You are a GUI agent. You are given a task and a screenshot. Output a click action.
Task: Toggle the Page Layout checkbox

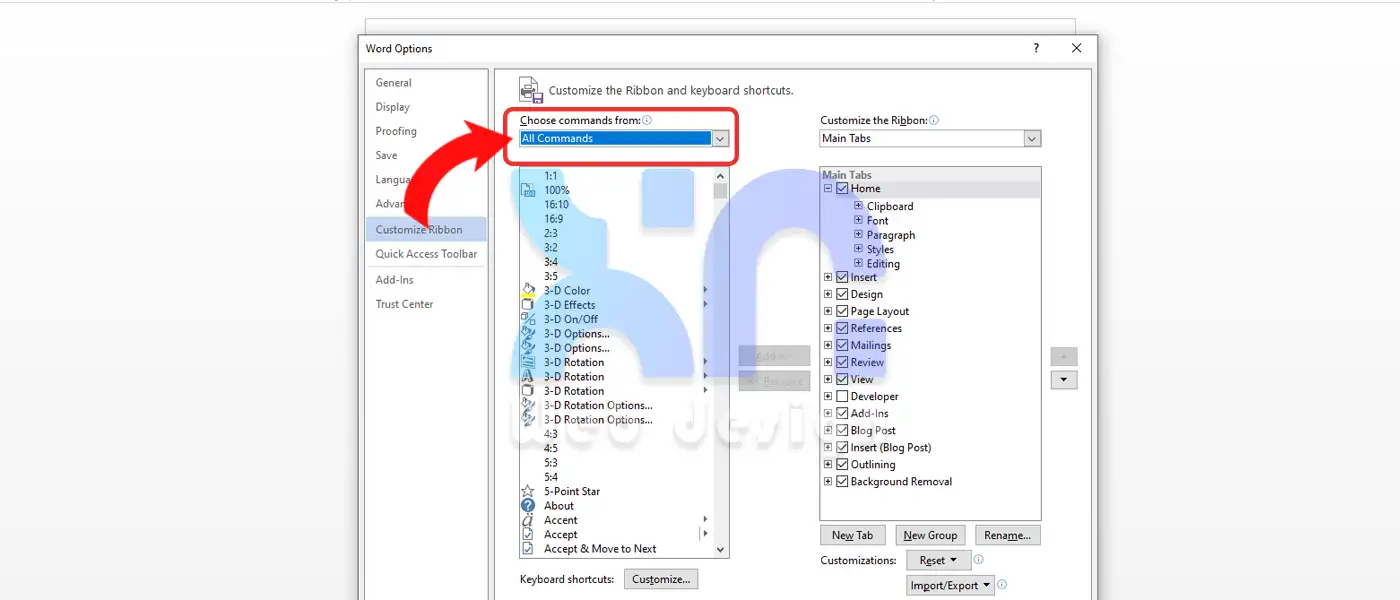842,311
